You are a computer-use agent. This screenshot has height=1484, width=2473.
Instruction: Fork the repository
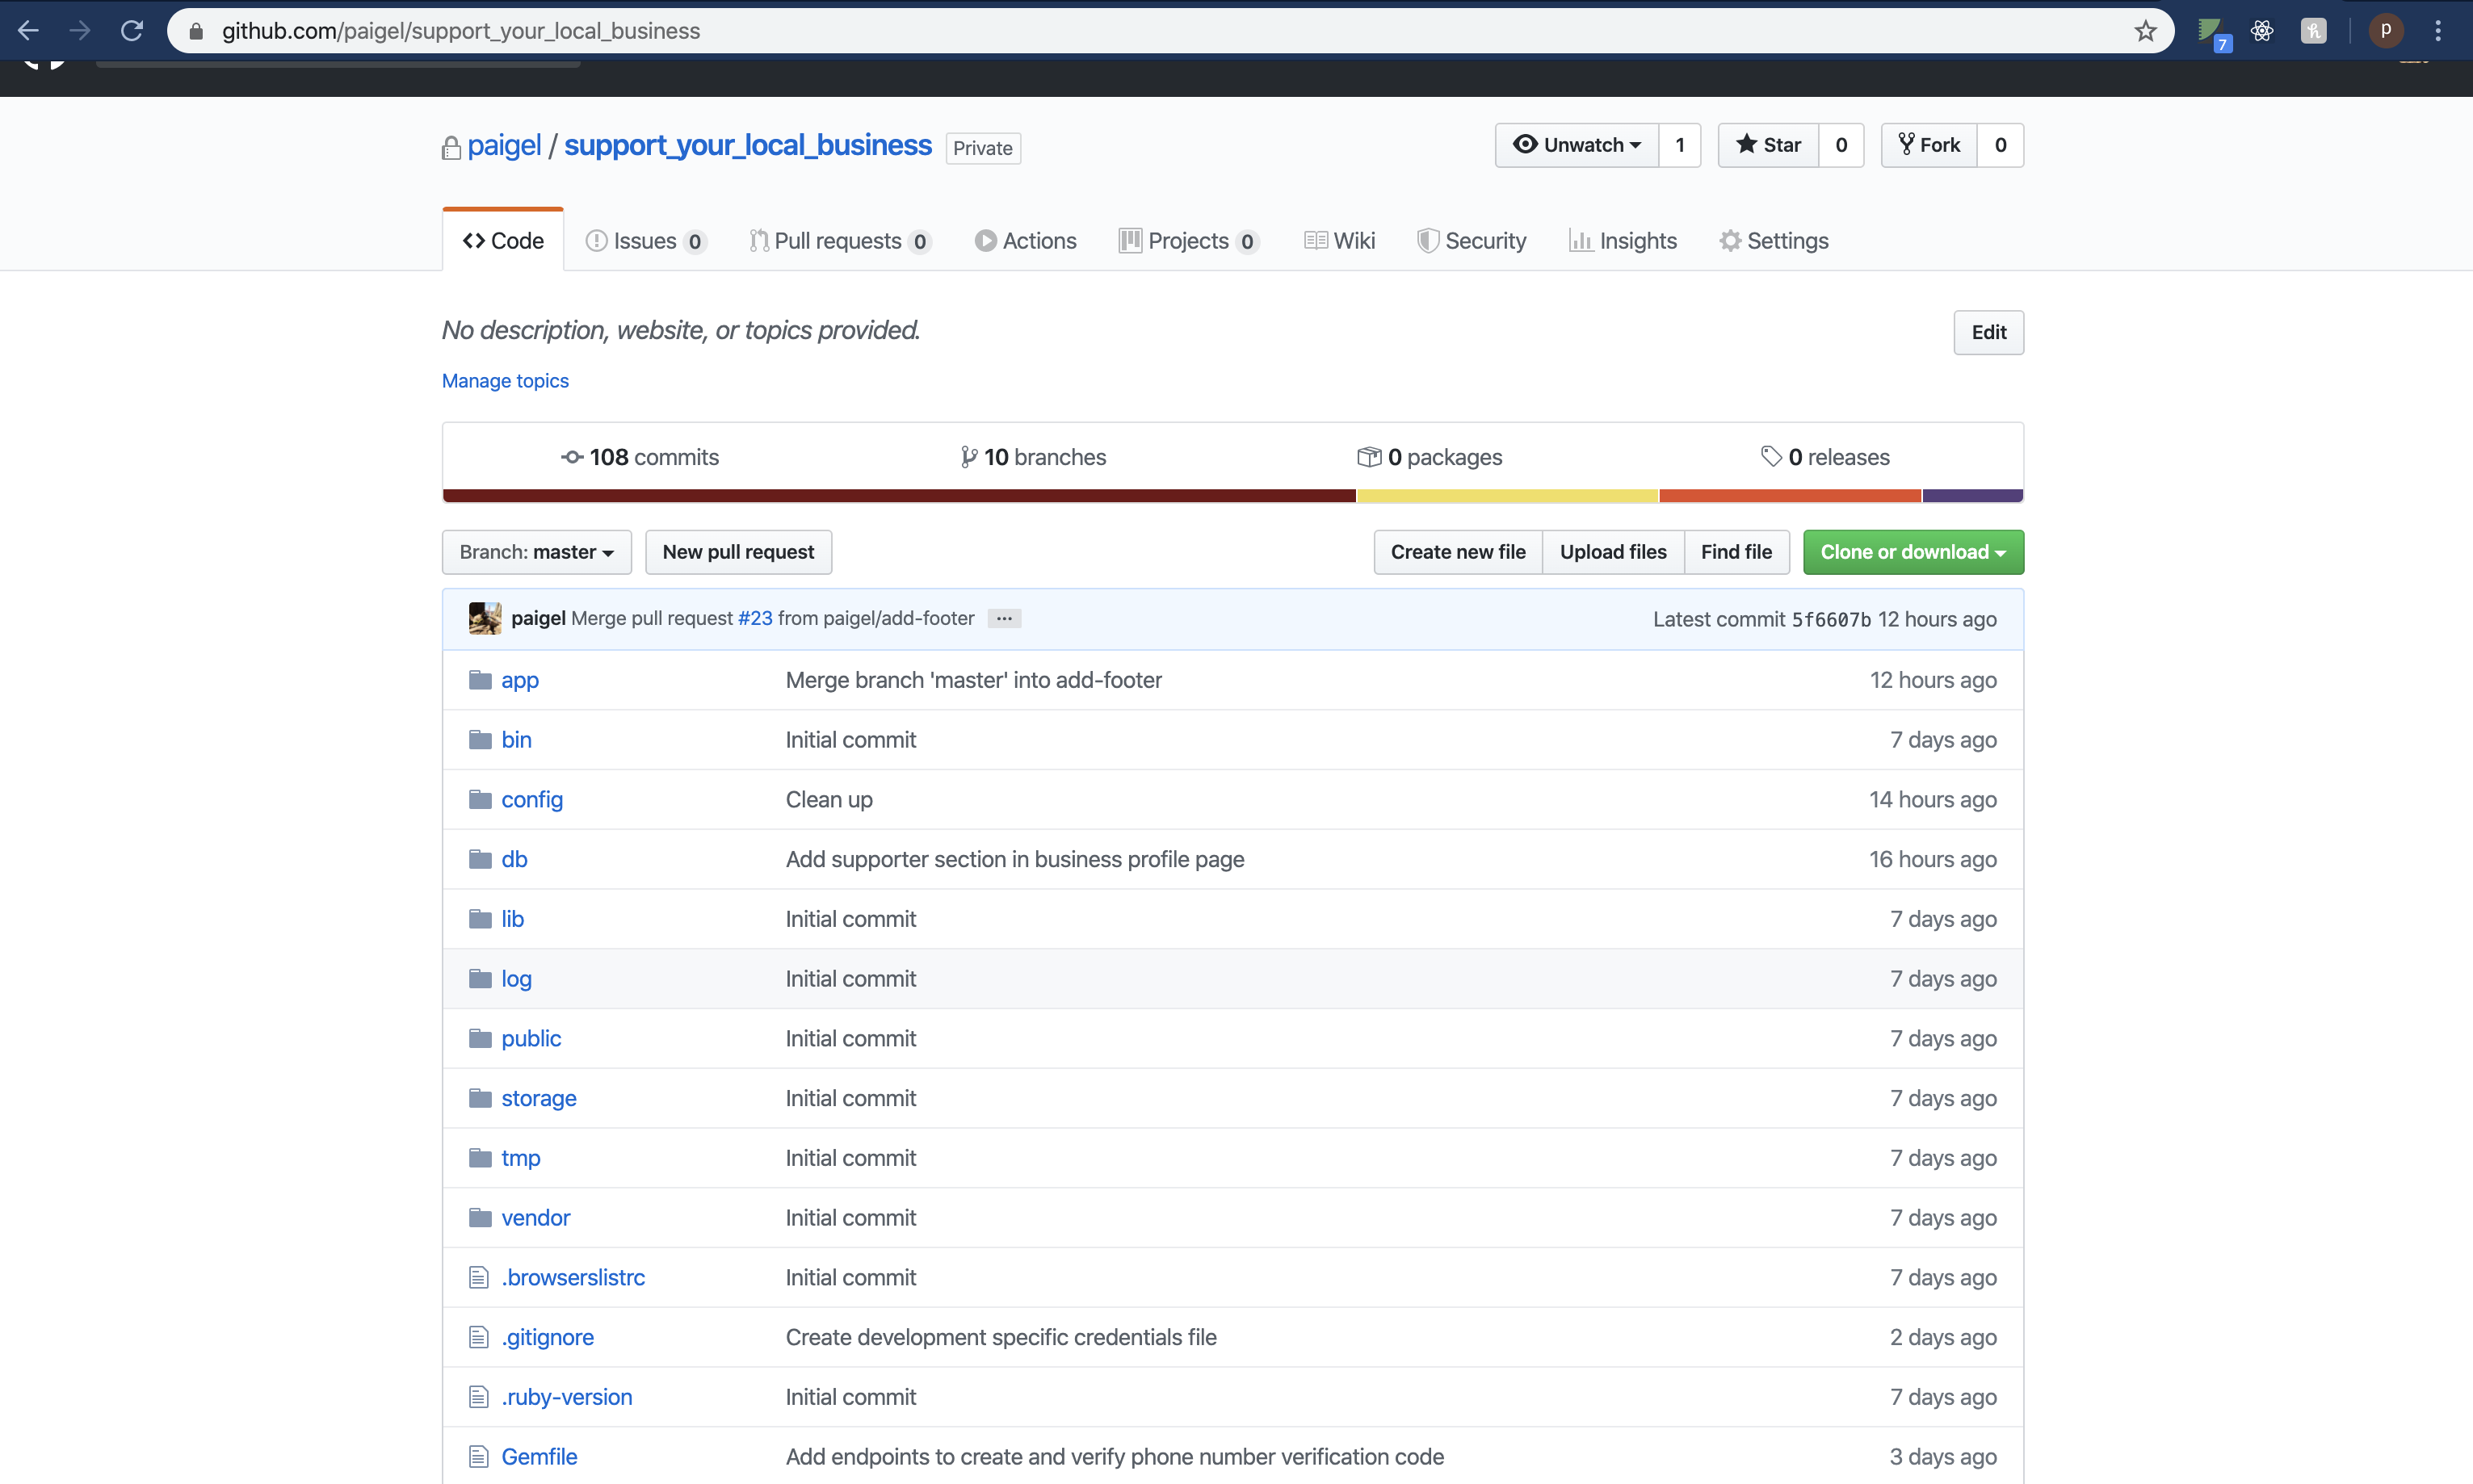tap(1929, 145)
